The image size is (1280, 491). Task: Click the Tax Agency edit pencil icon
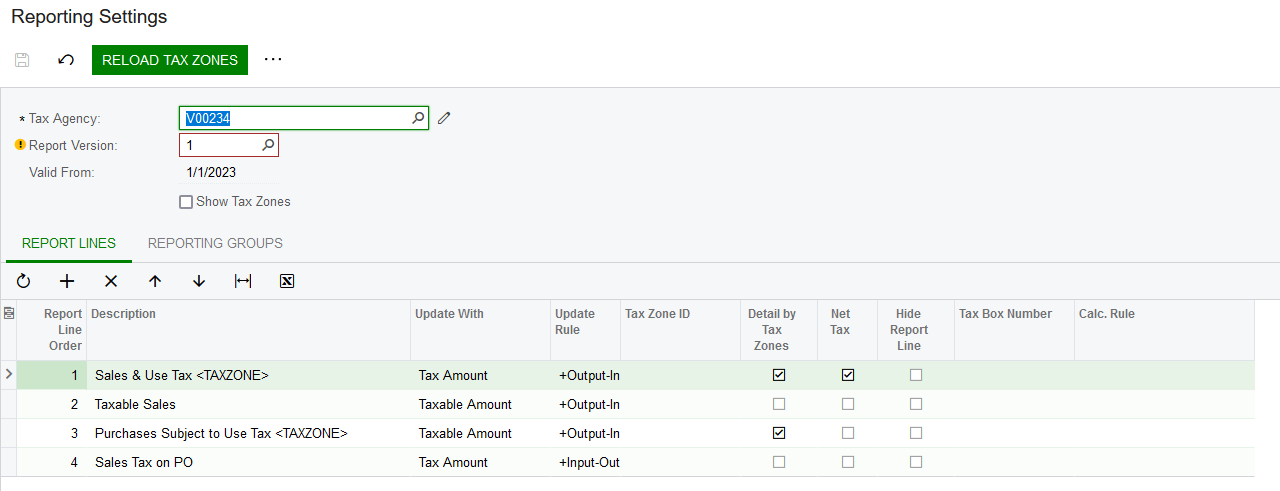(445, 118)
